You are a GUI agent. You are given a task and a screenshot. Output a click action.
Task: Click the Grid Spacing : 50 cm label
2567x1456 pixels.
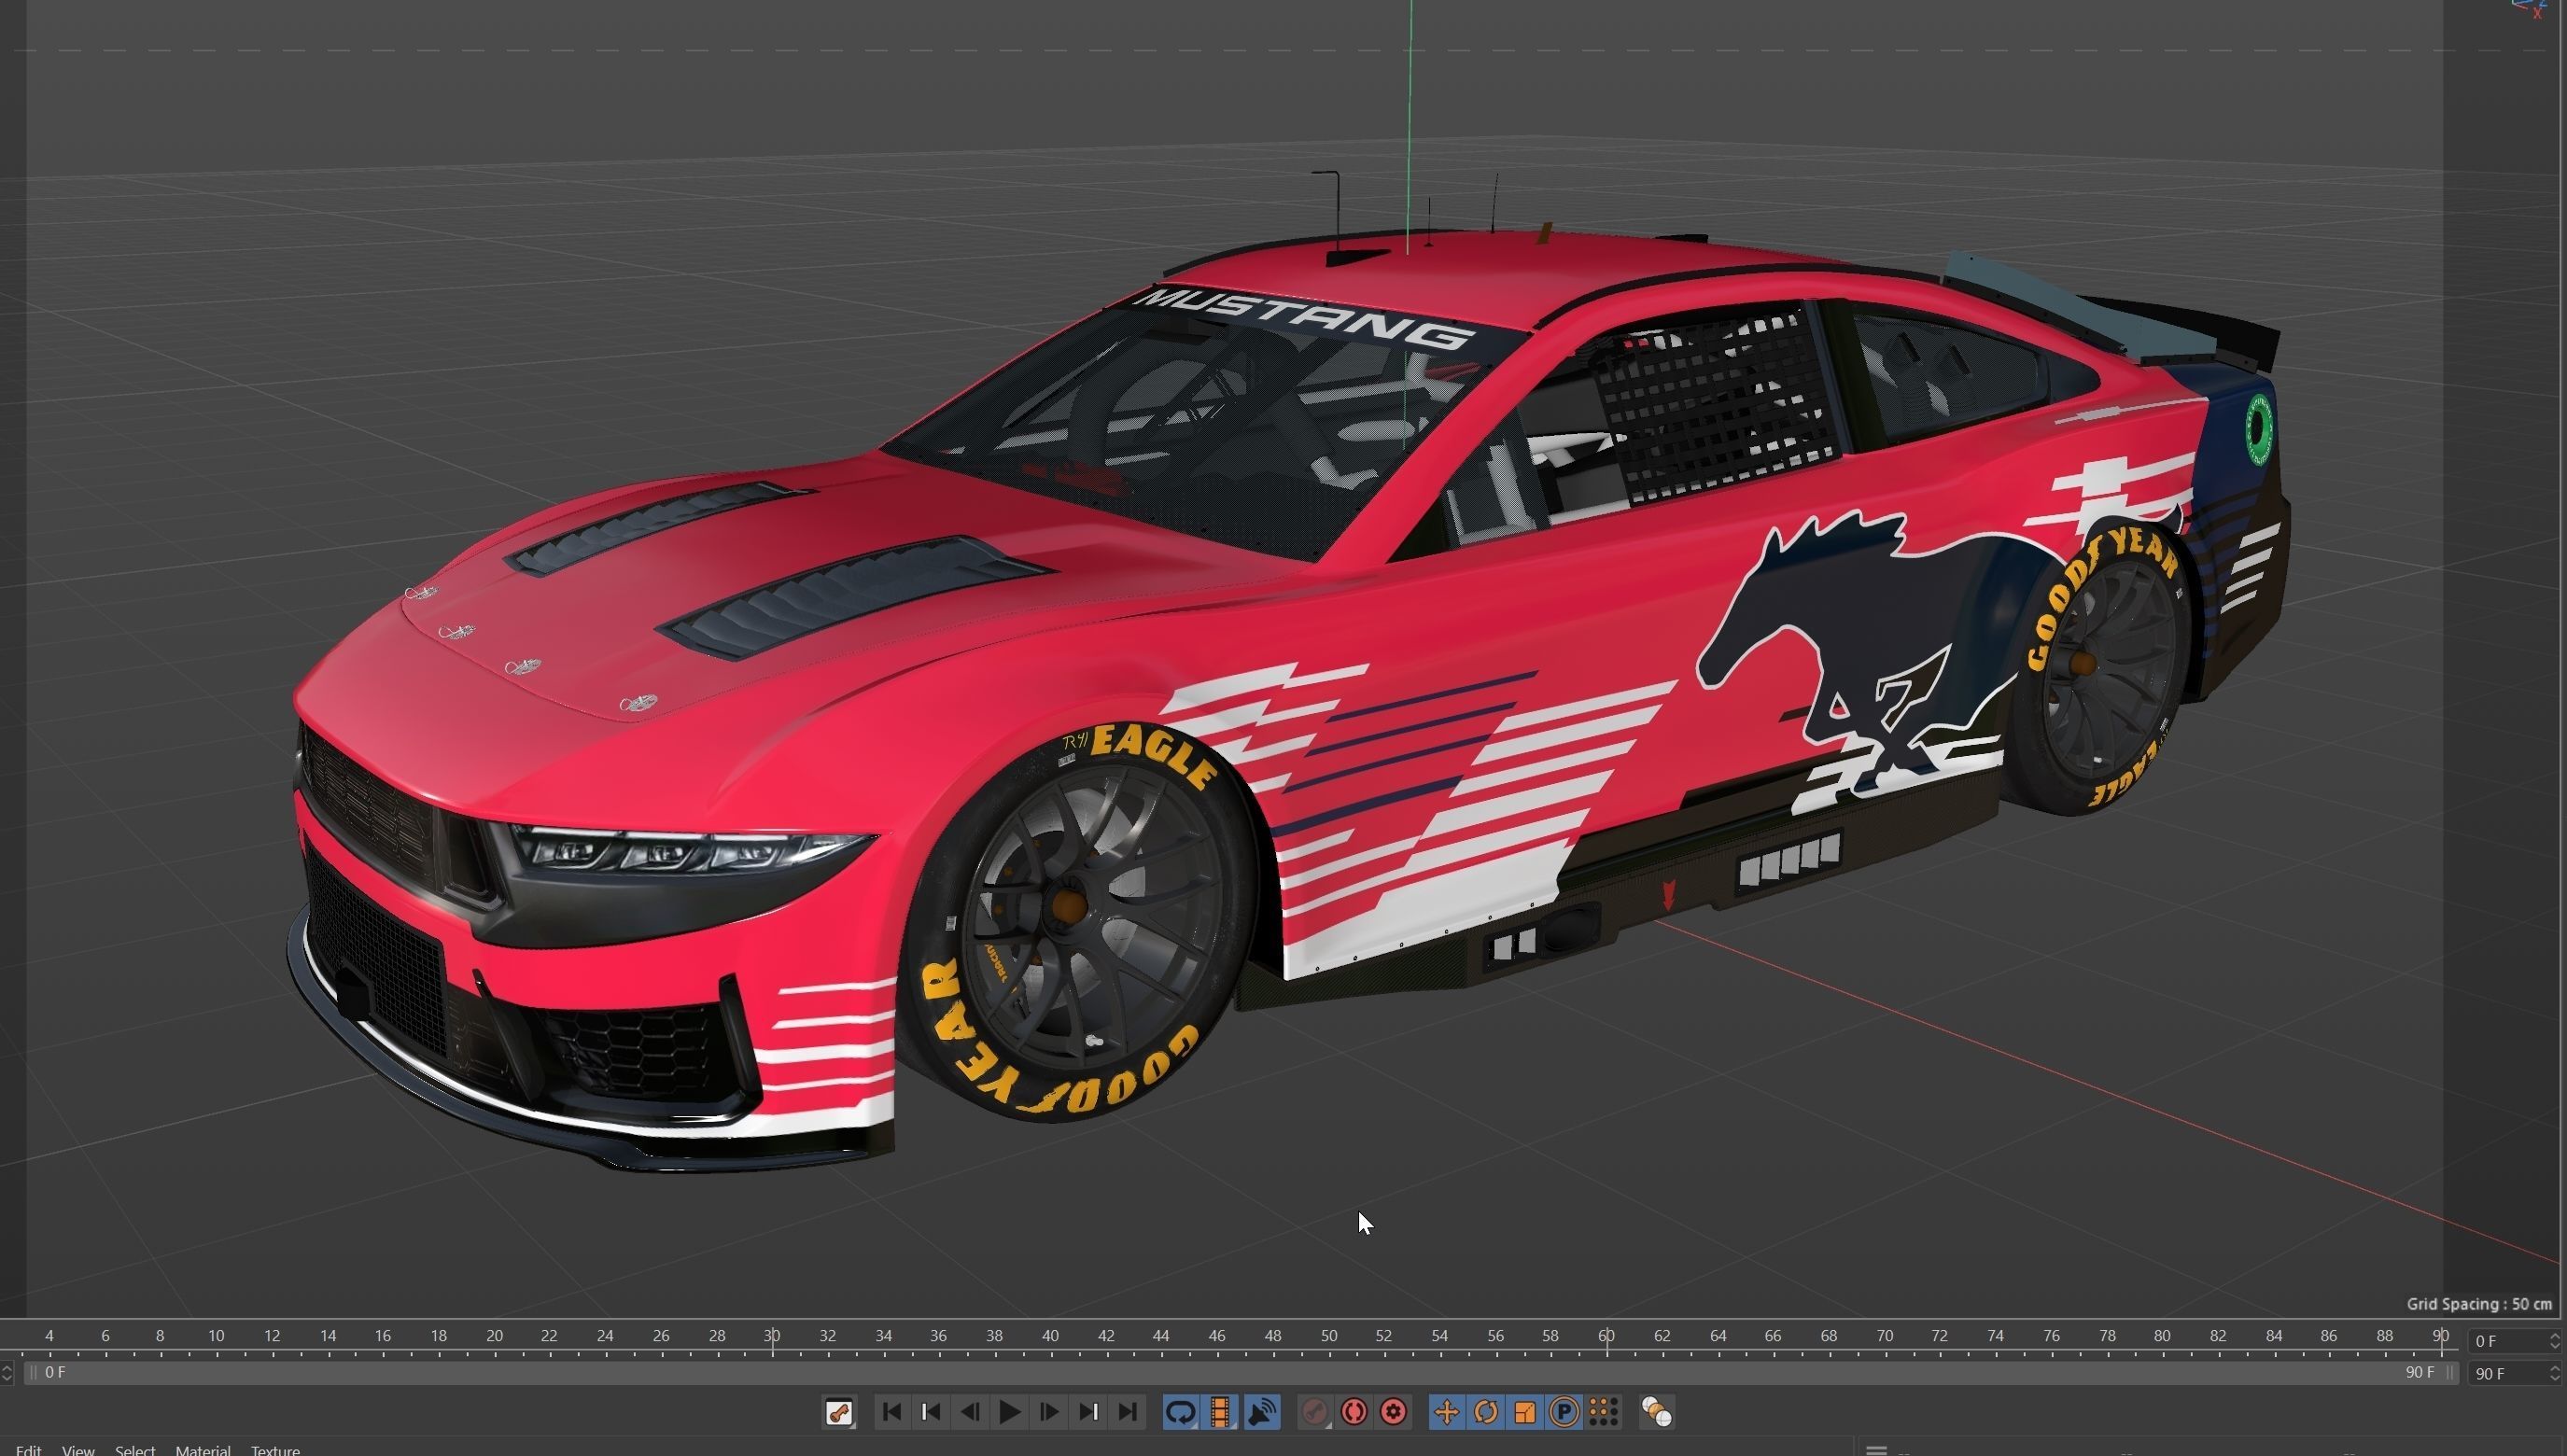point(2479,1303)
